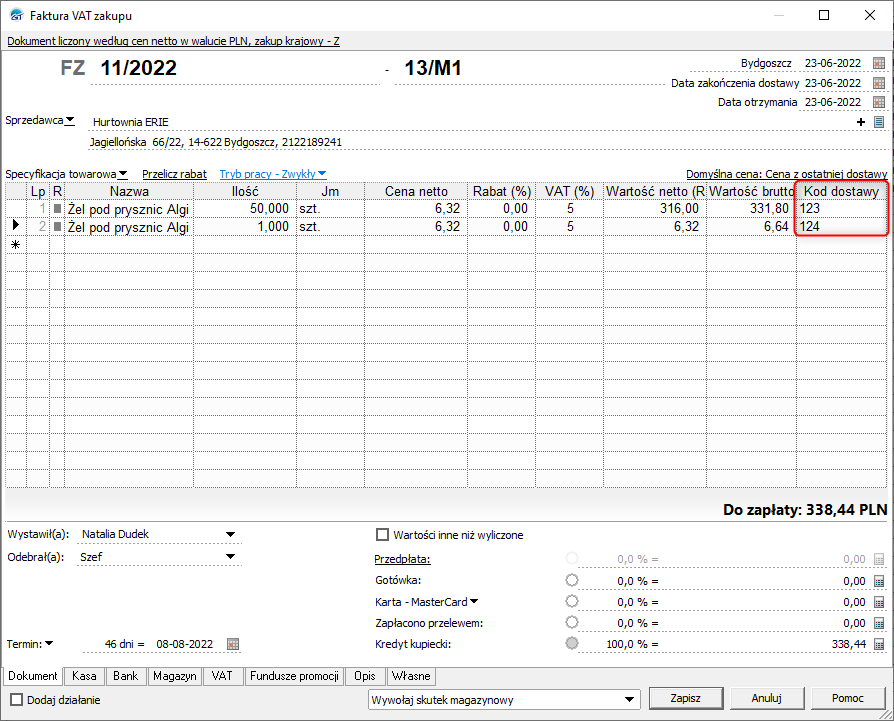Click the Przedpłata link
Image resolution: width=894 pixels, height=721 pixels.
403,559
